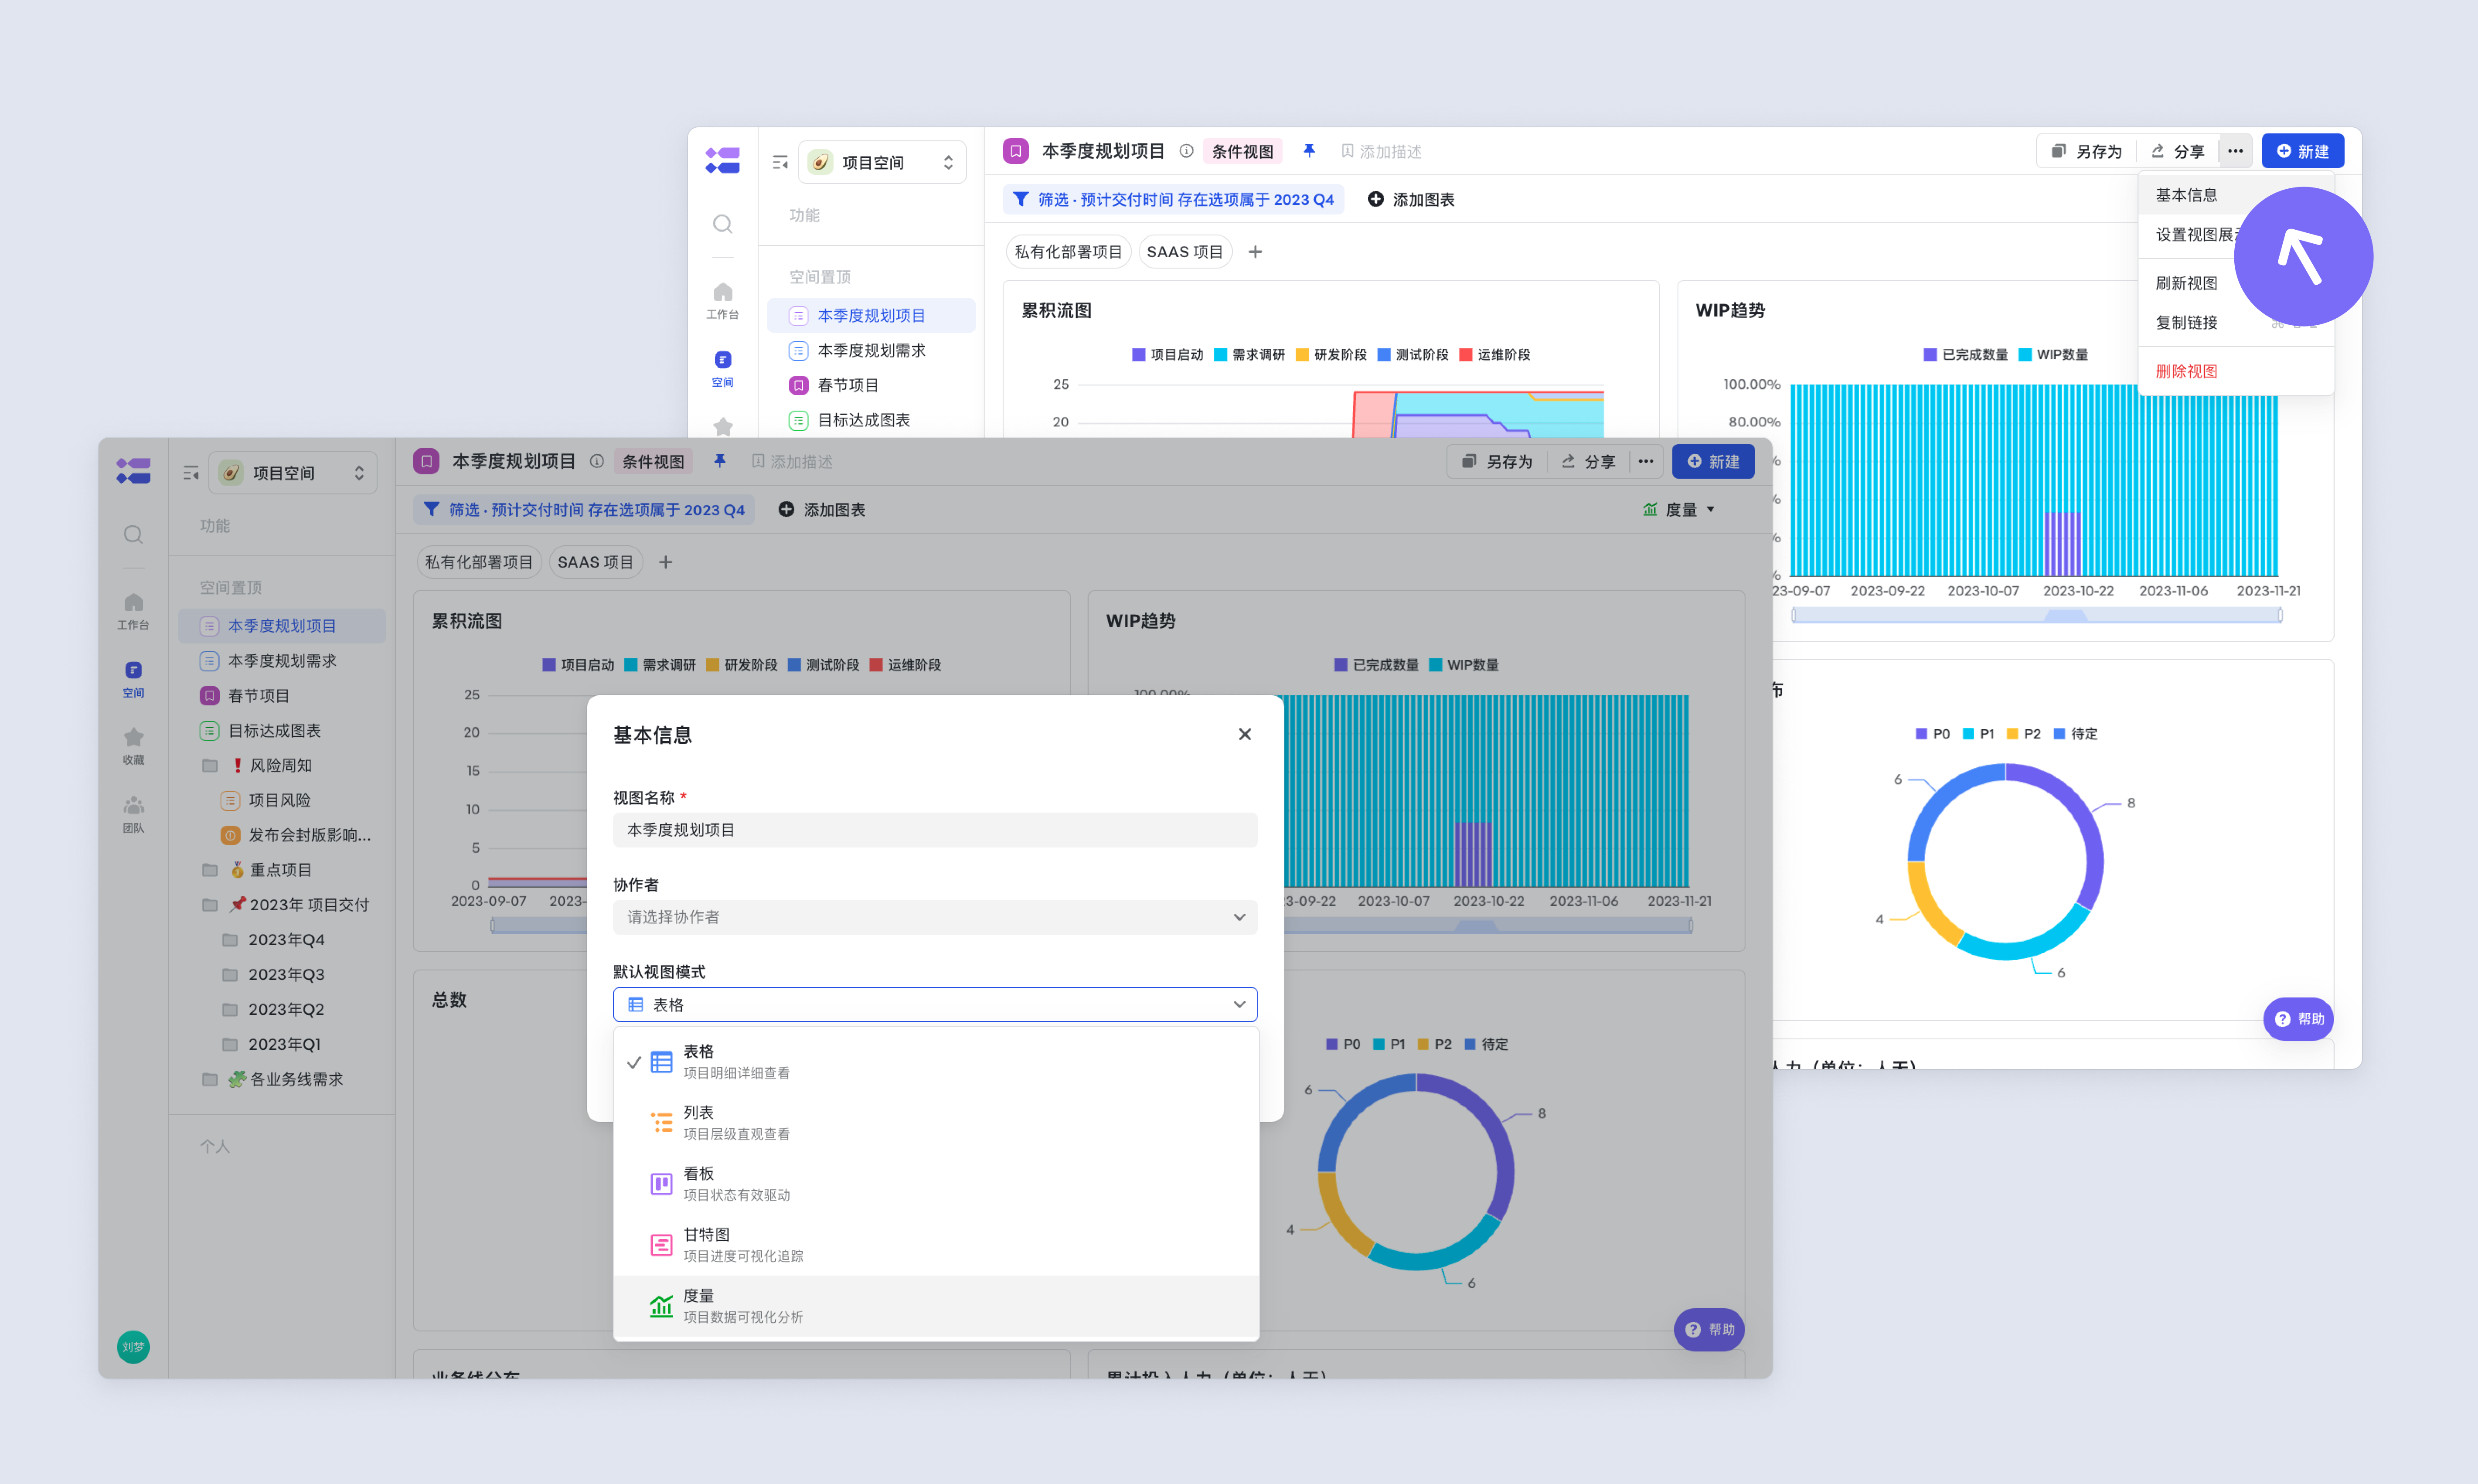Expand the 重点项目 folder
Screen dimensions: 2478x1484
tap(282, 870)
